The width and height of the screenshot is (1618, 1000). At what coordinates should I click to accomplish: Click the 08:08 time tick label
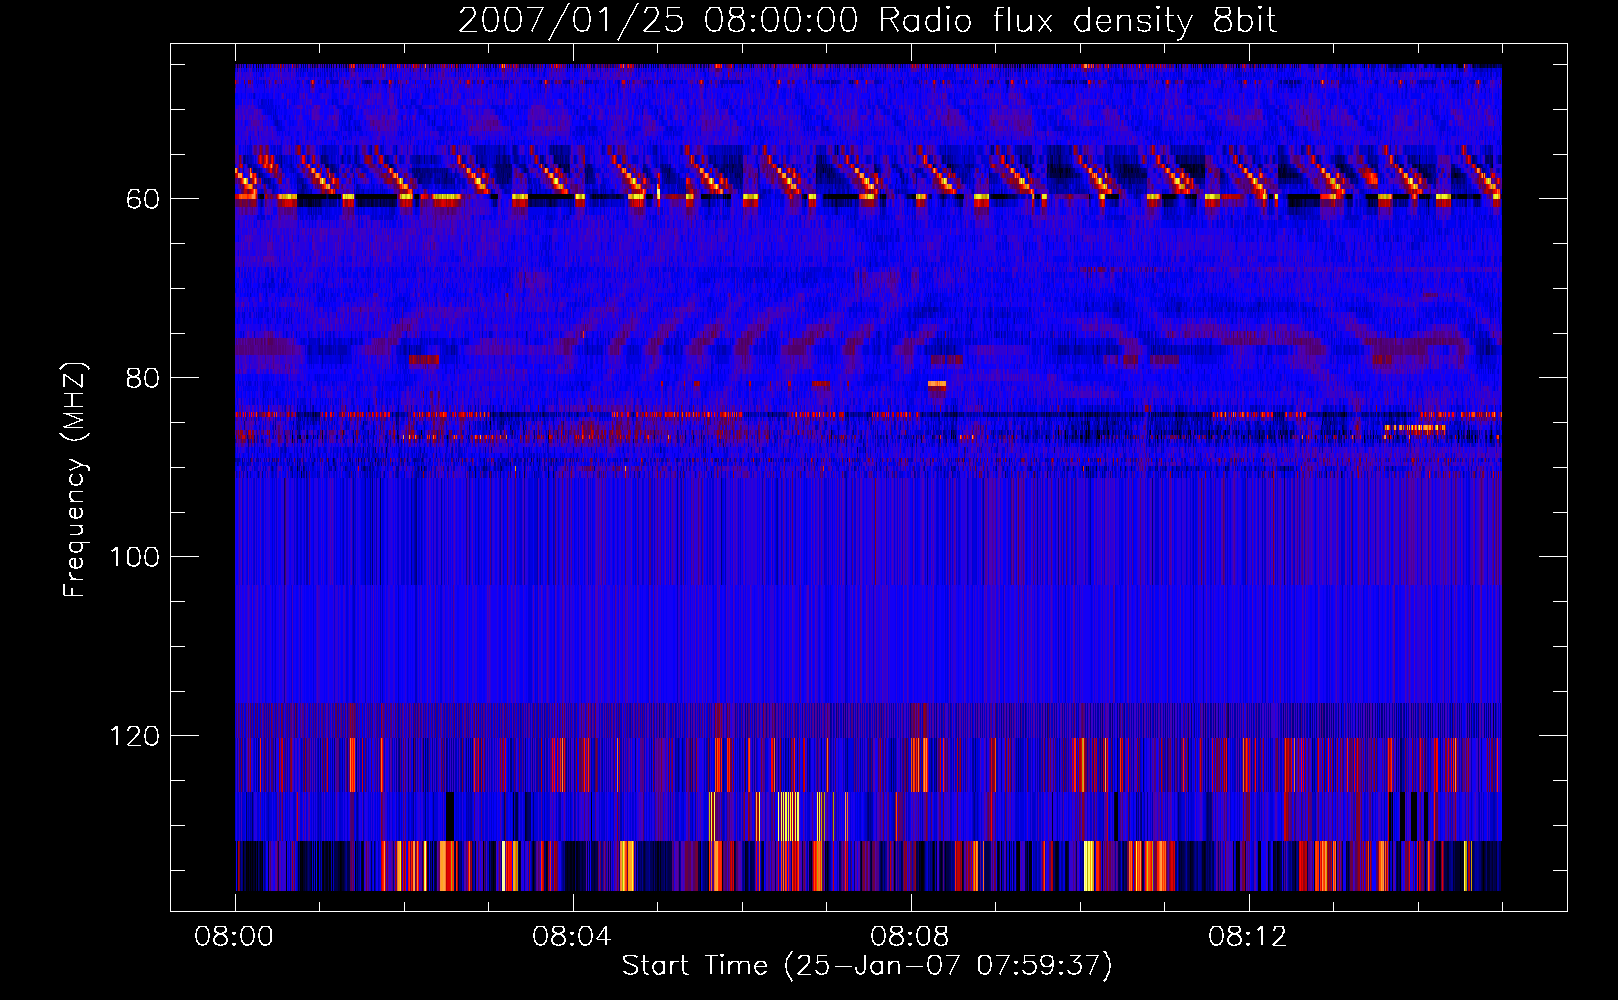[910, 937]
